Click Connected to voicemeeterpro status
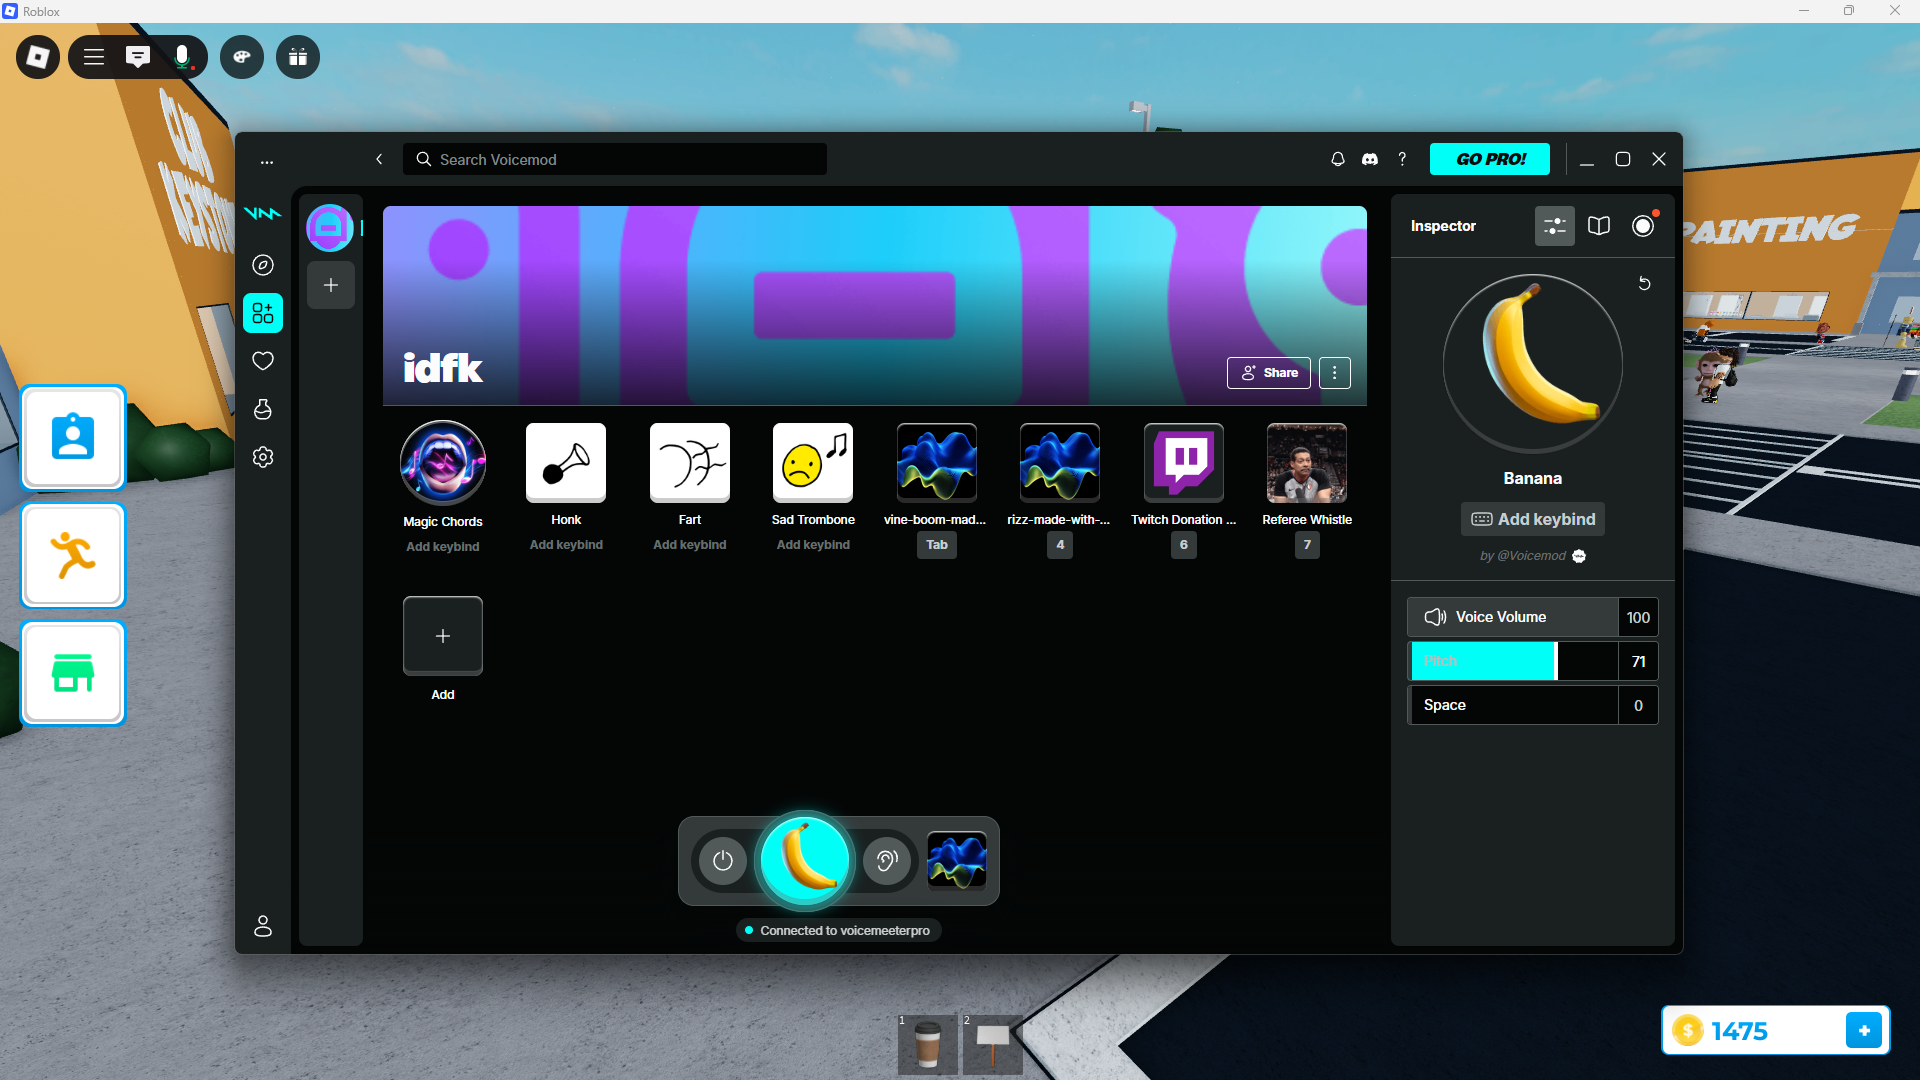This screenshot has width=1920, height=1080. click(x=839, y=930)
